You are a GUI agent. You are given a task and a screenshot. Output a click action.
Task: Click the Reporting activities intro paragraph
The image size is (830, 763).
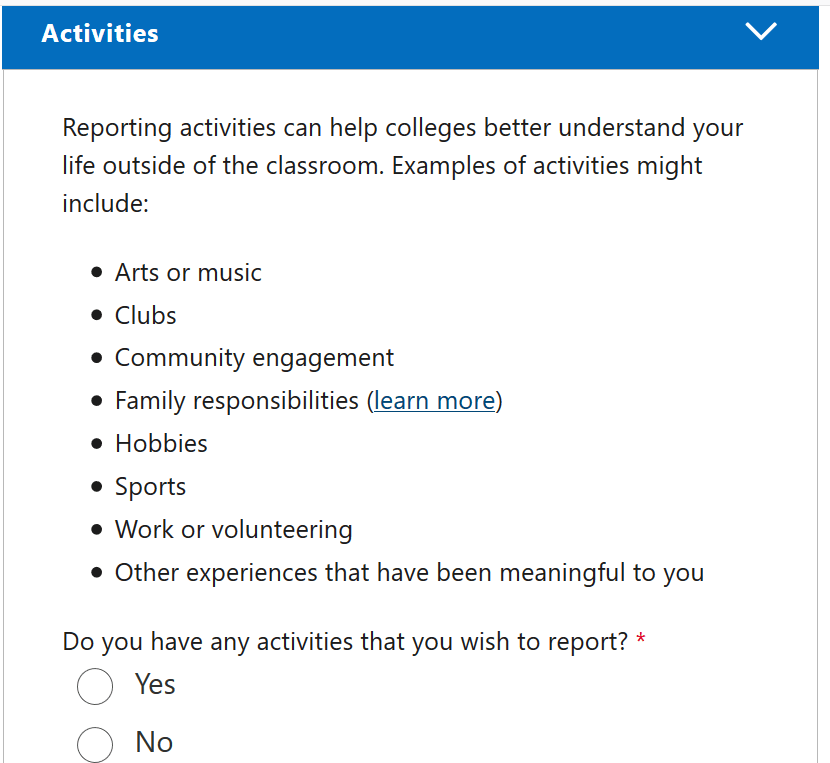pyautogui.click(x=402, y=166)
